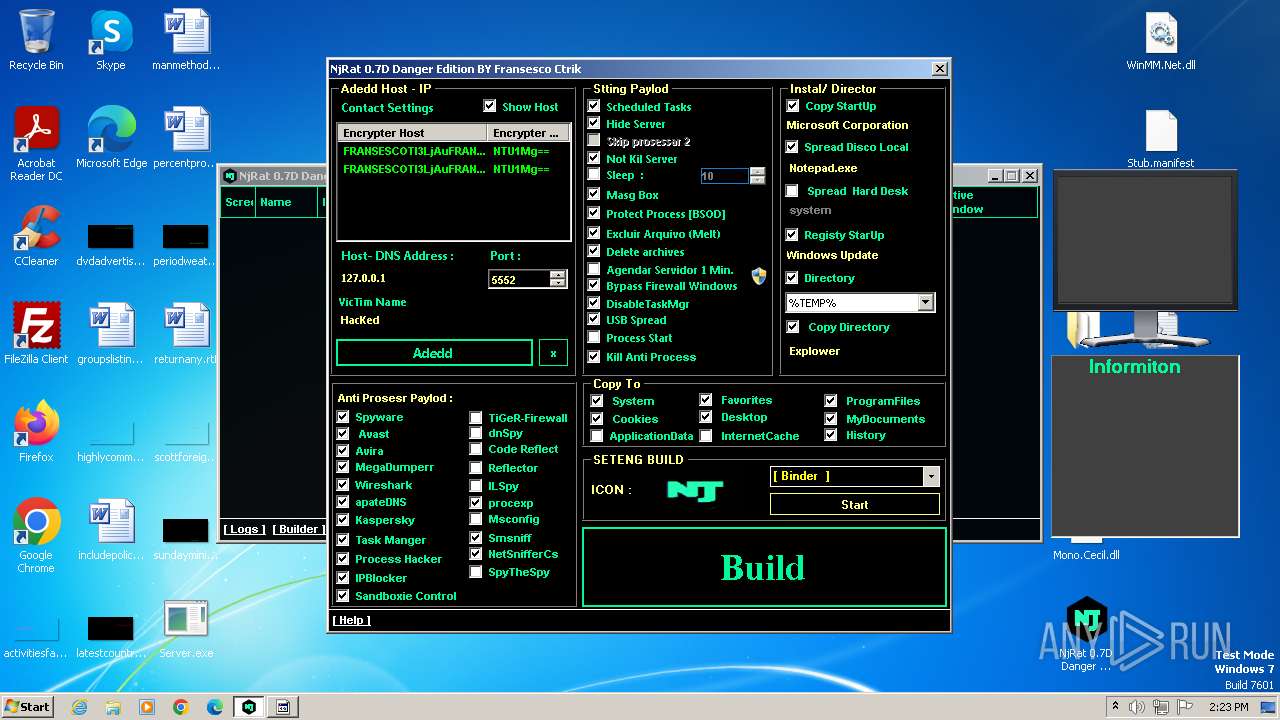This screenshot has height=720, width=1280.
Task: Select the groupslistin document icon
Action: [x=111, y=333]
